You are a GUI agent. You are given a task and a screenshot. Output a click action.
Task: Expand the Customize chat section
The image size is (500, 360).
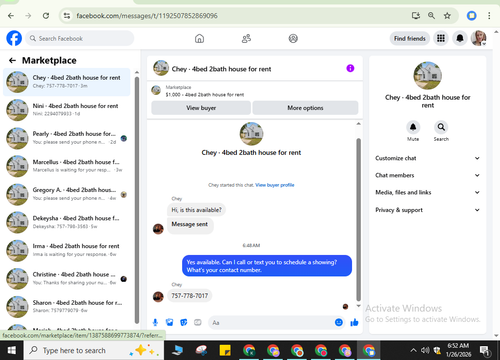click(428, 158)
